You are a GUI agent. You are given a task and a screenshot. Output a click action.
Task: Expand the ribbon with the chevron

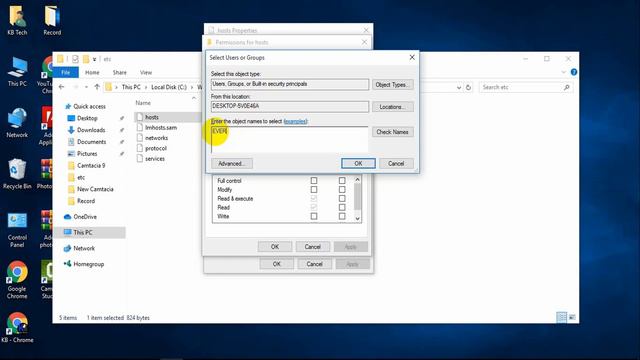tap(564, 72)
